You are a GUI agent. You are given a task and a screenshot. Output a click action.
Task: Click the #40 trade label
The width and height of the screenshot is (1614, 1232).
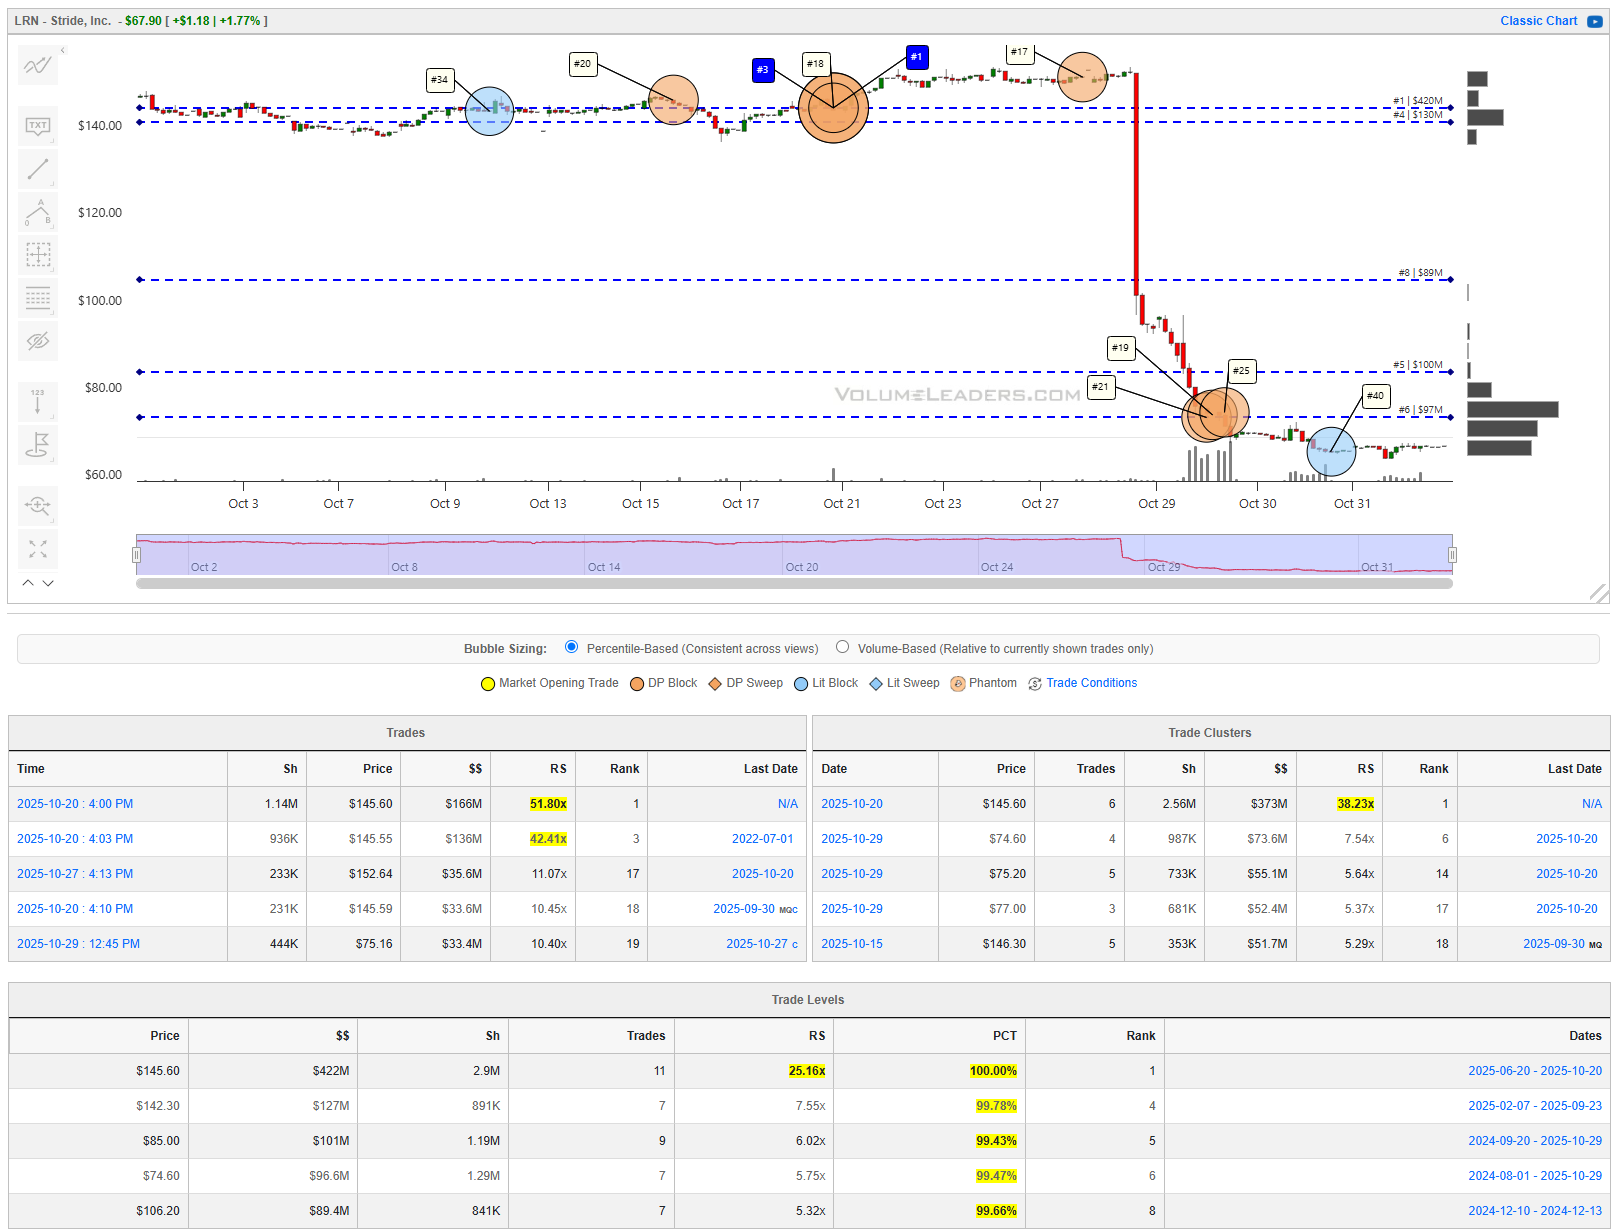1376,396
